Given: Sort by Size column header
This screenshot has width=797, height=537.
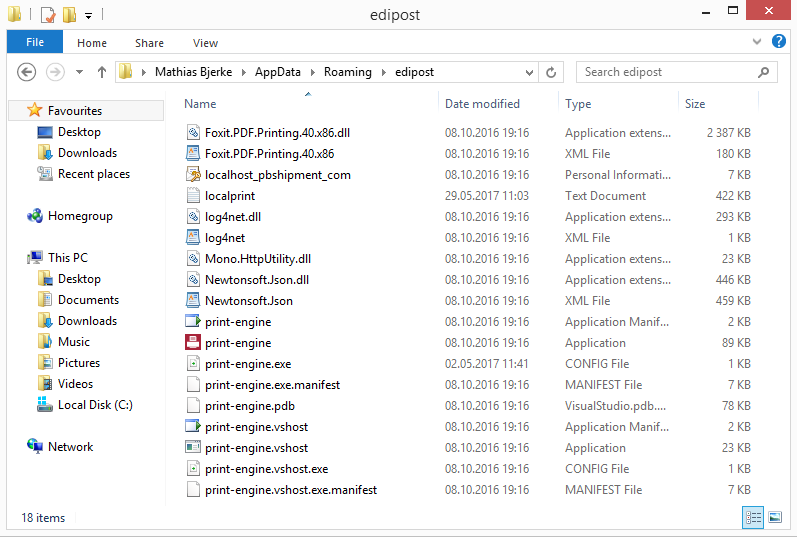Looking at the screenshot, I should click(x=695, y=104).
